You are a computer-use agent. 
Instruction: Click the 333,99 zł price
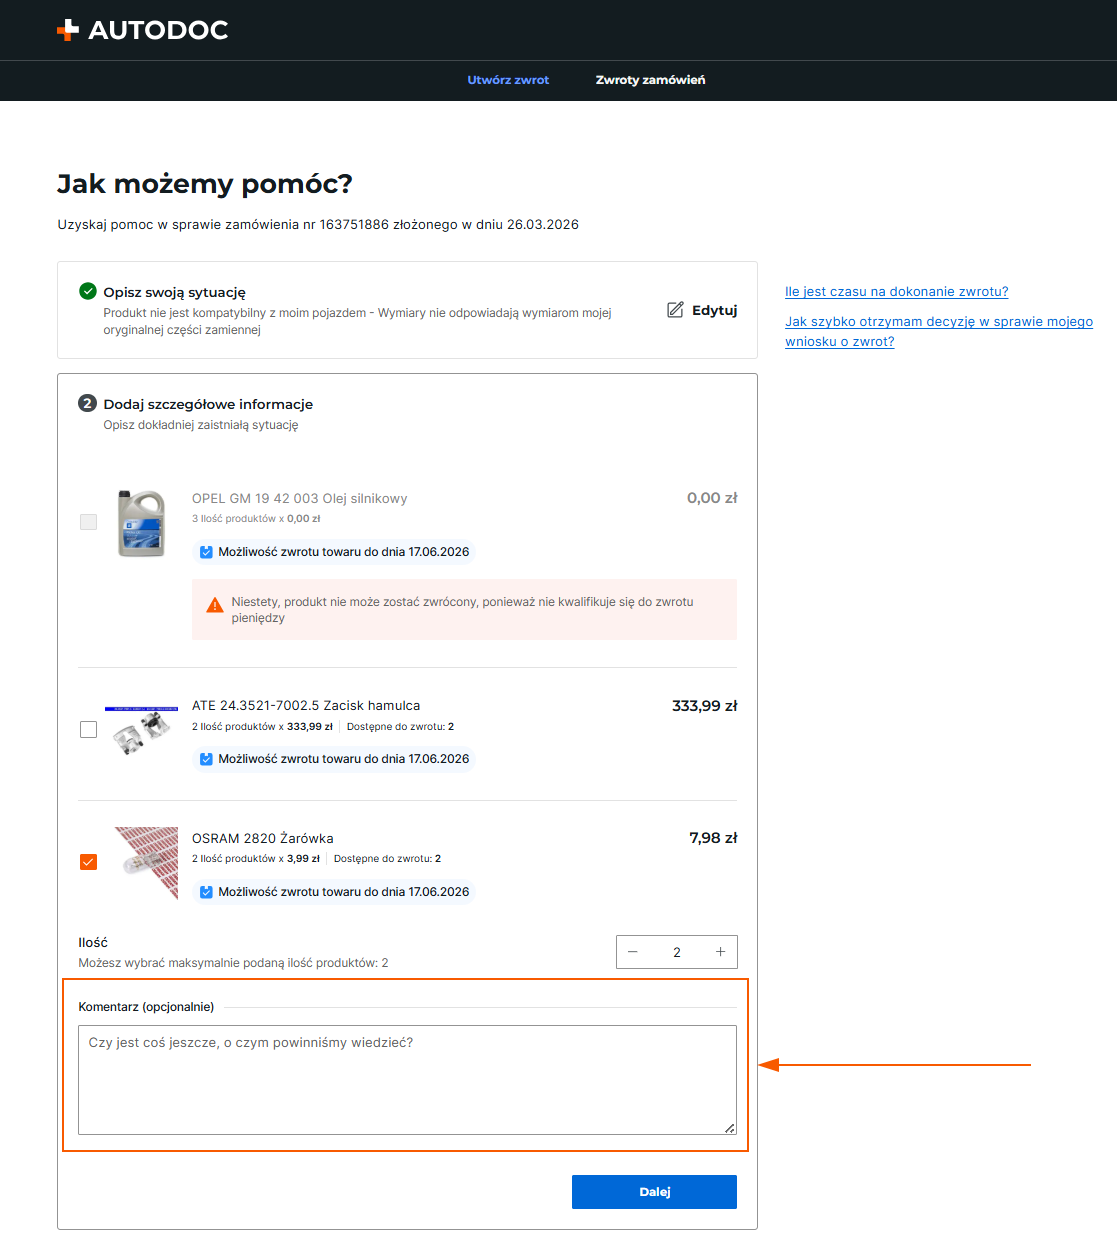coord(704,706)
